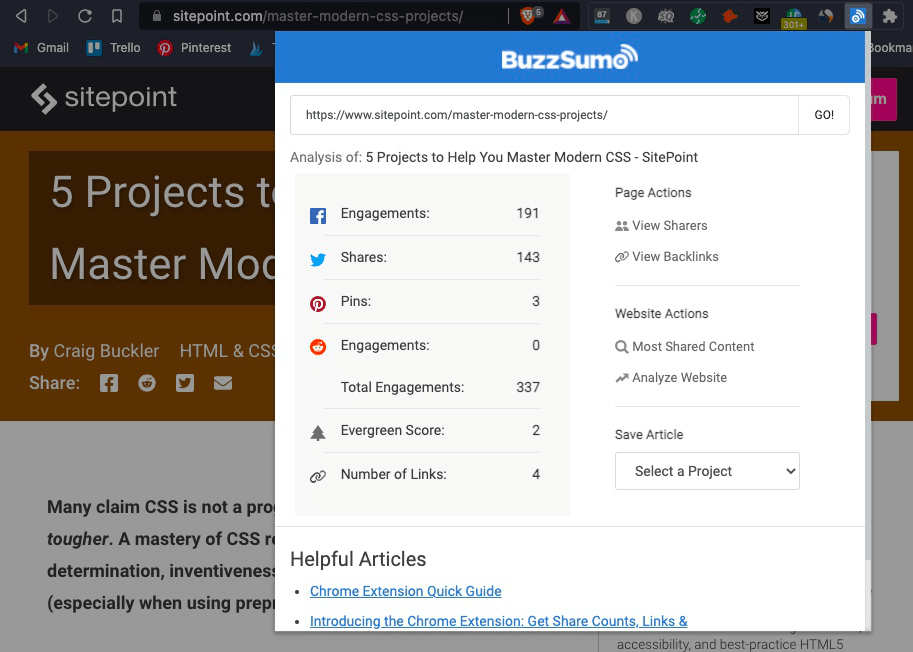The image size is (913, 652).
Task: Open the Trello bookmark
Action: coord(114,48)
